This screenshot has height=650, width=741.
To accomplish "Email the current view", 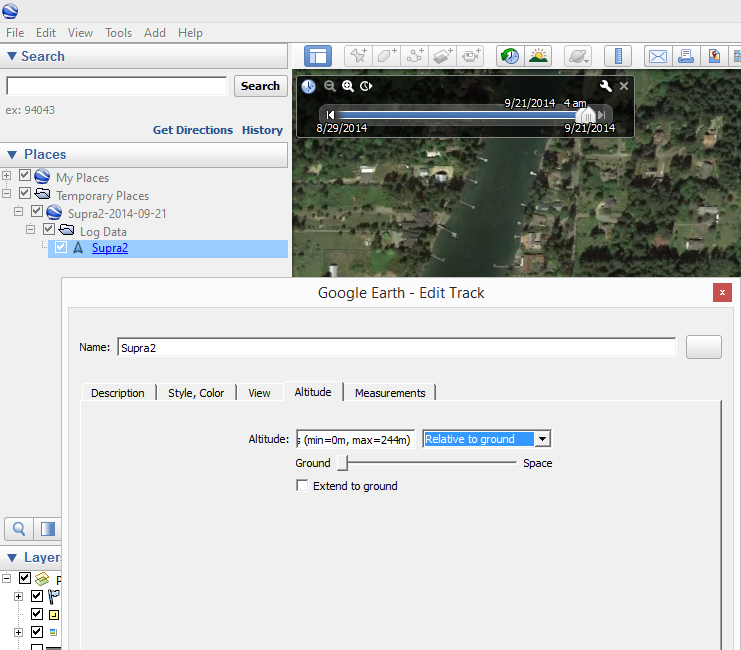I will point(658,56).
